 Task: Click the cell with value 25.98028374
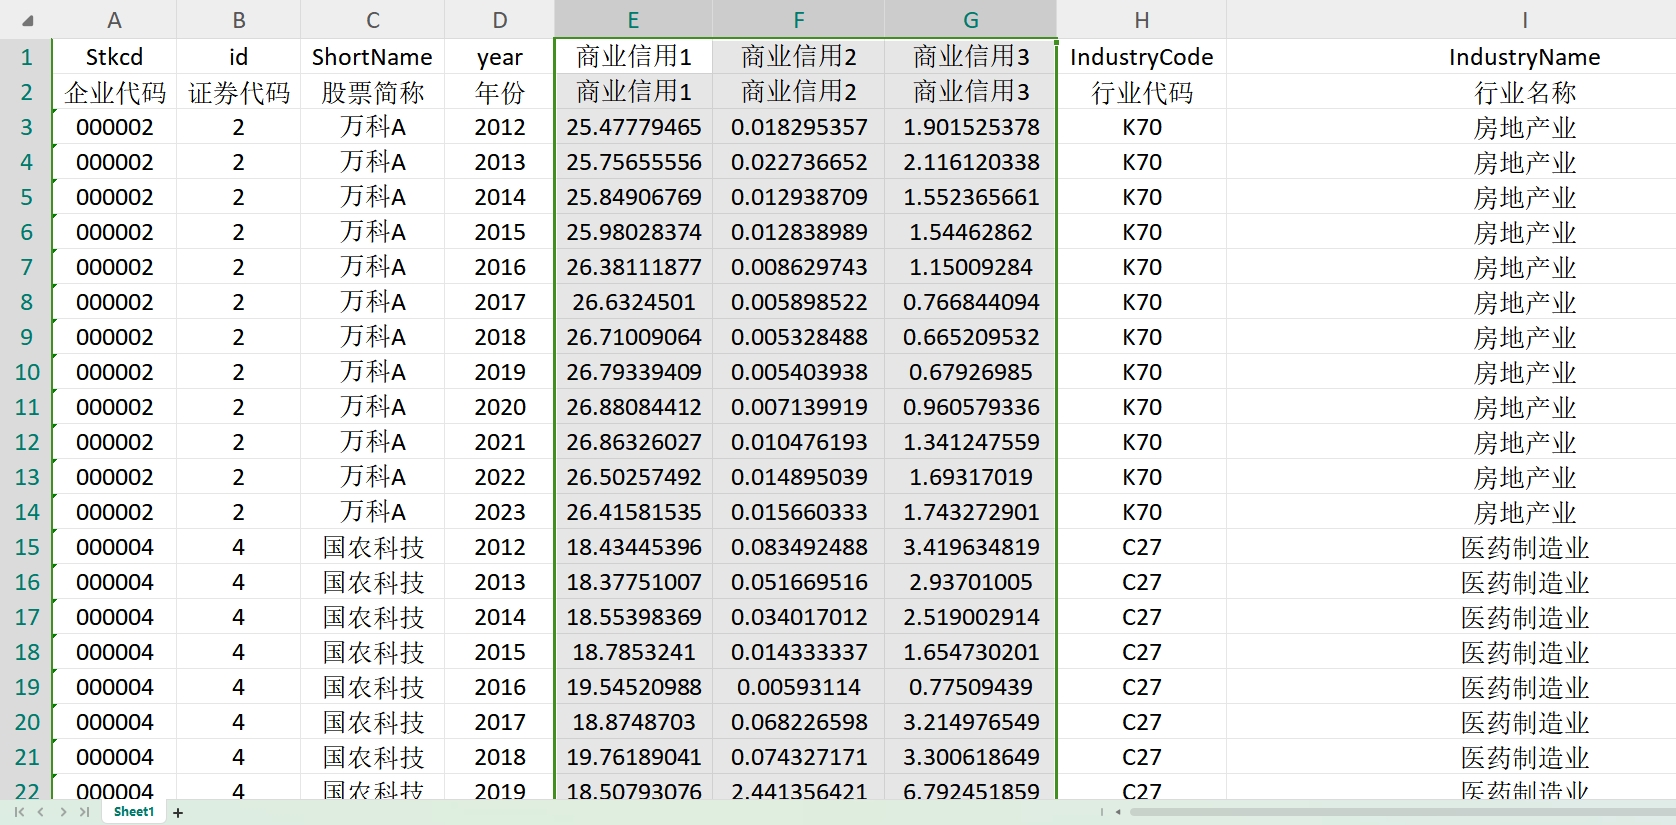633,232
